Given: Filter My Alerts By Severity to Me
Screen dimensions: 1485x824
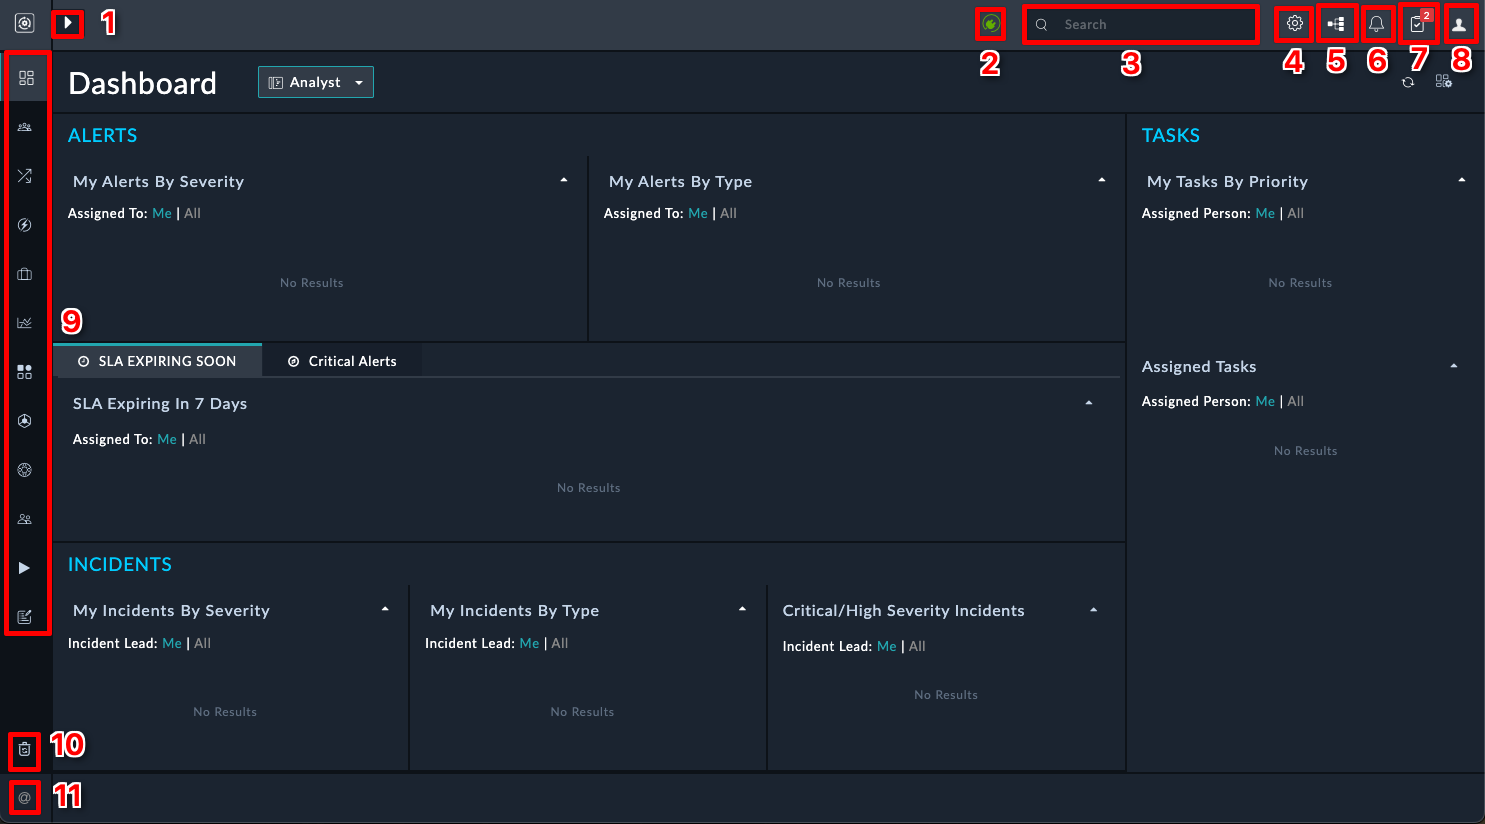Looking at the screenshot, I should (x=162, y=213).
